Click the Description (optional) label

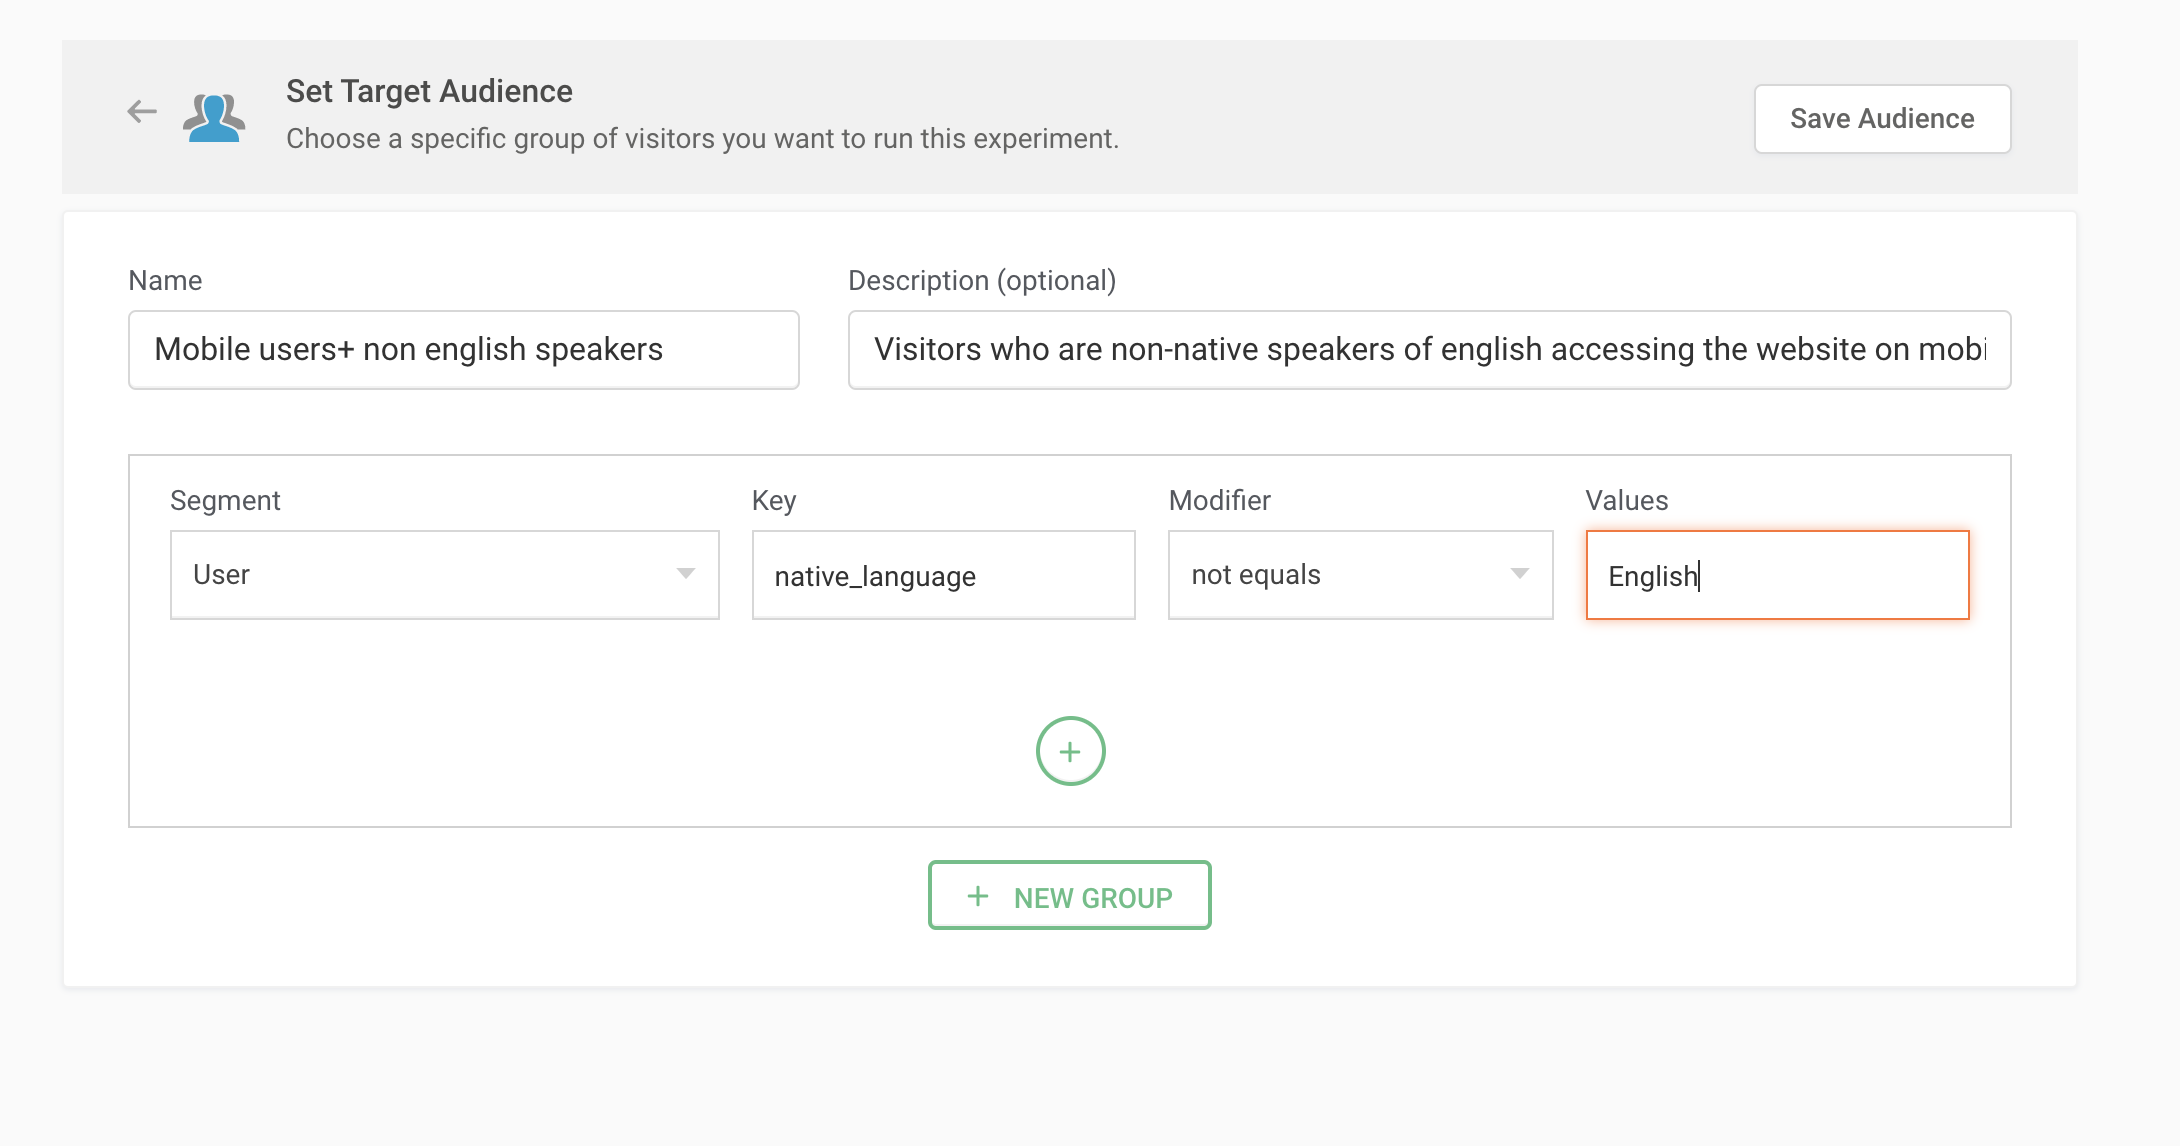981,281
